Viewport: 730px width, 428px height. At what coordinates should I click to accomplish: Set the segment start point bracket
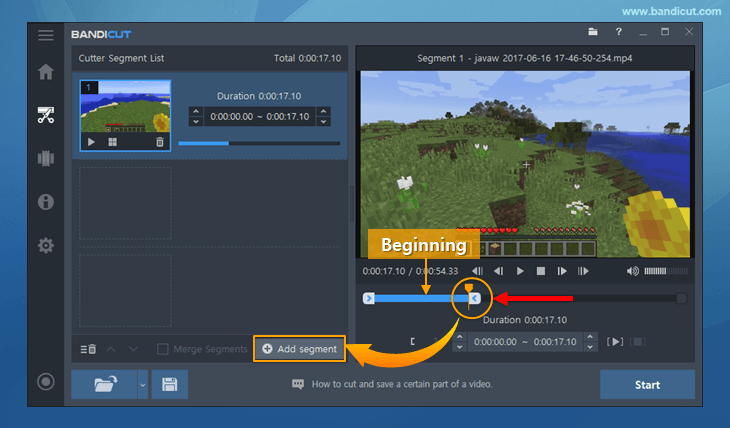413,342
